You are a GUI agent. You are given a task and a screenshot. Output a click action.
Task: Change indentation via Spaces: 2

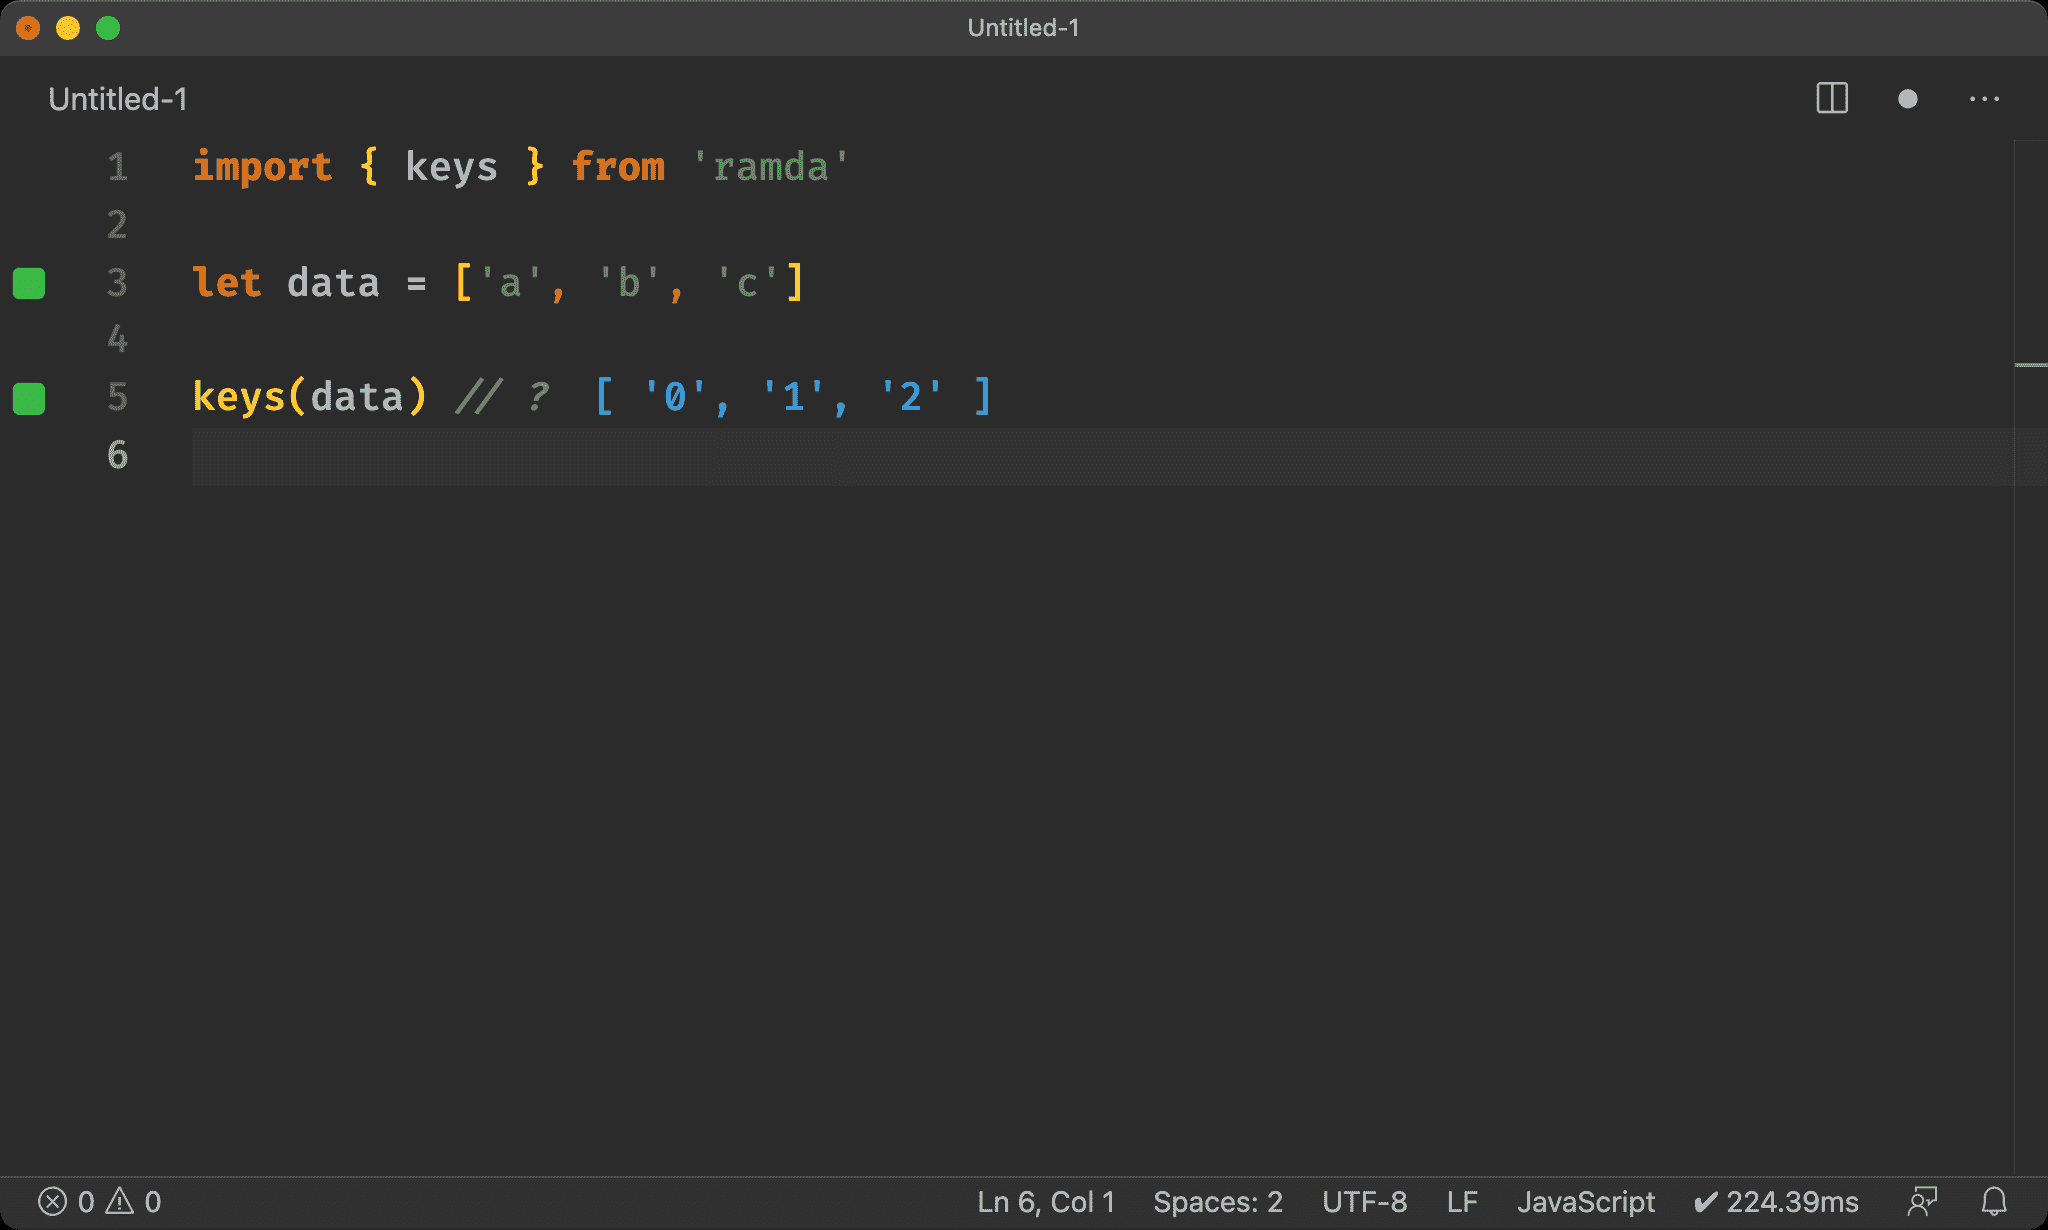click(x=1218, y=1201)
